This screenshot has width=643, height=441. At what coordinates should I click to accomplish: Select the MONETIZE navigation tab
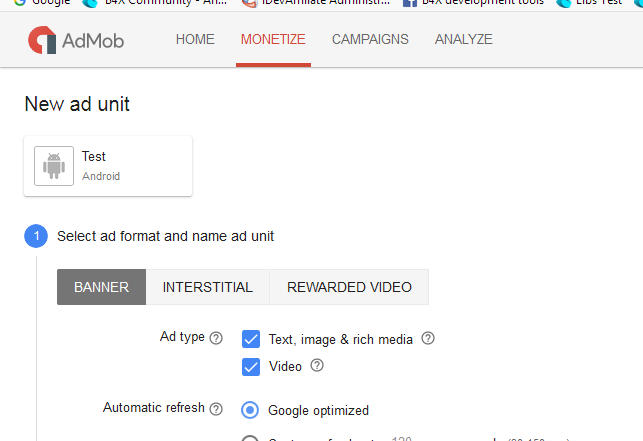coord(273,39)
